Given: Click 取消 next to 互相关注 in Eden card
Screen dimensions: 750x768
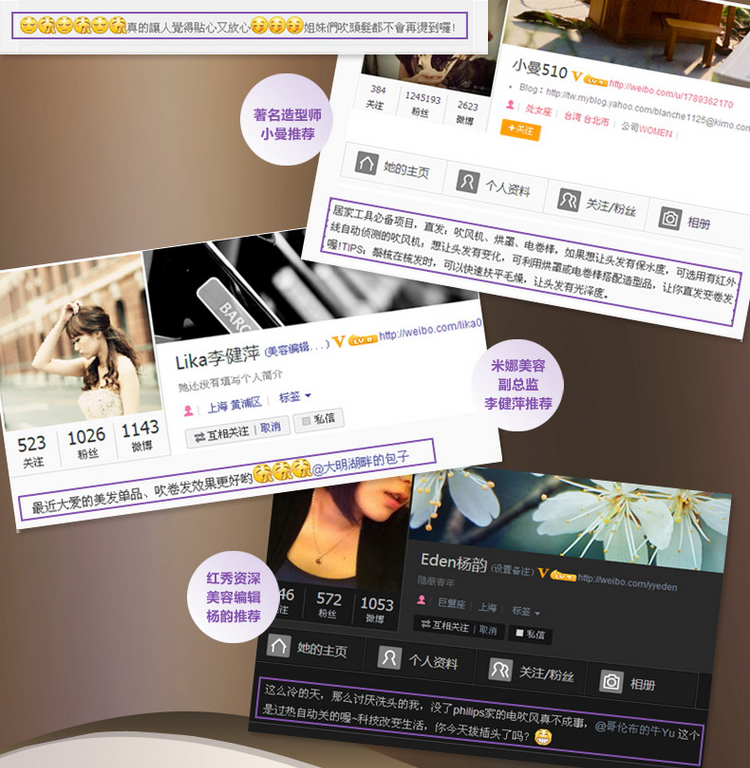Looking at the screenshot, I should [x=488, y=630].
